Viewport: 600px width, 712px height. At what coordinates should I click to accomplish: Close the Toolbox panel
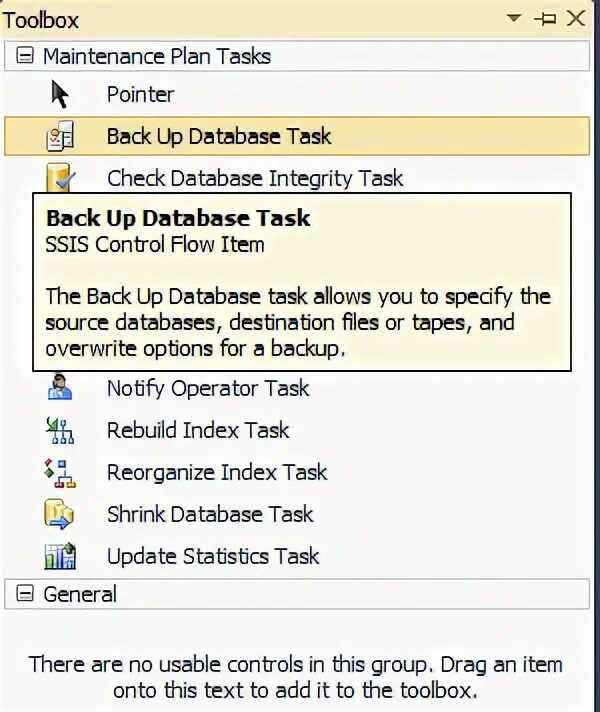click(576, 19)
